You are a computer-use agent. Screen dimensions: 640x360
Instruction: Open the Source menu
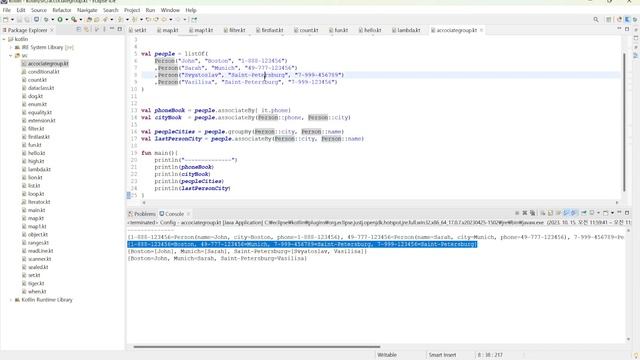point(39,10)
